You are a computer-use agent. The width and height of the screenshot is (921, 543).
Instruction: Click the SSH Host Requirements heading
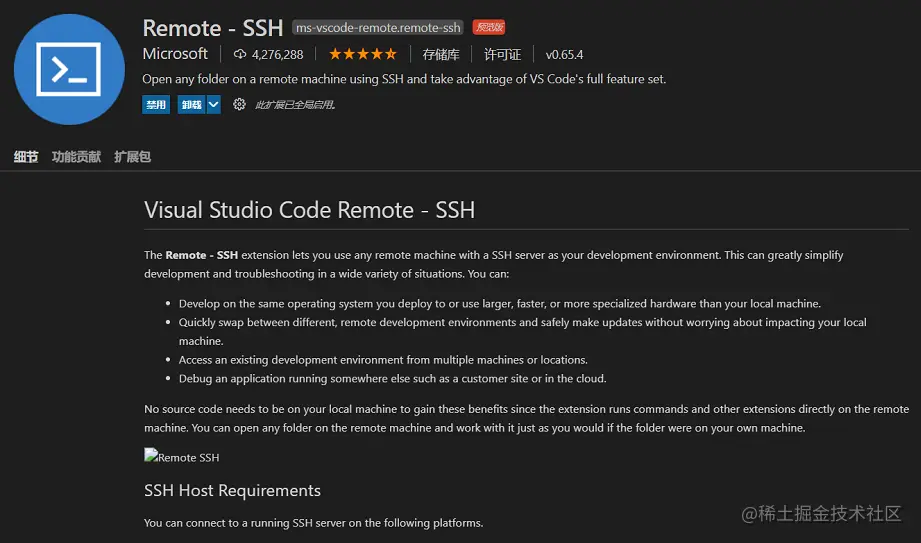[232, 490]
